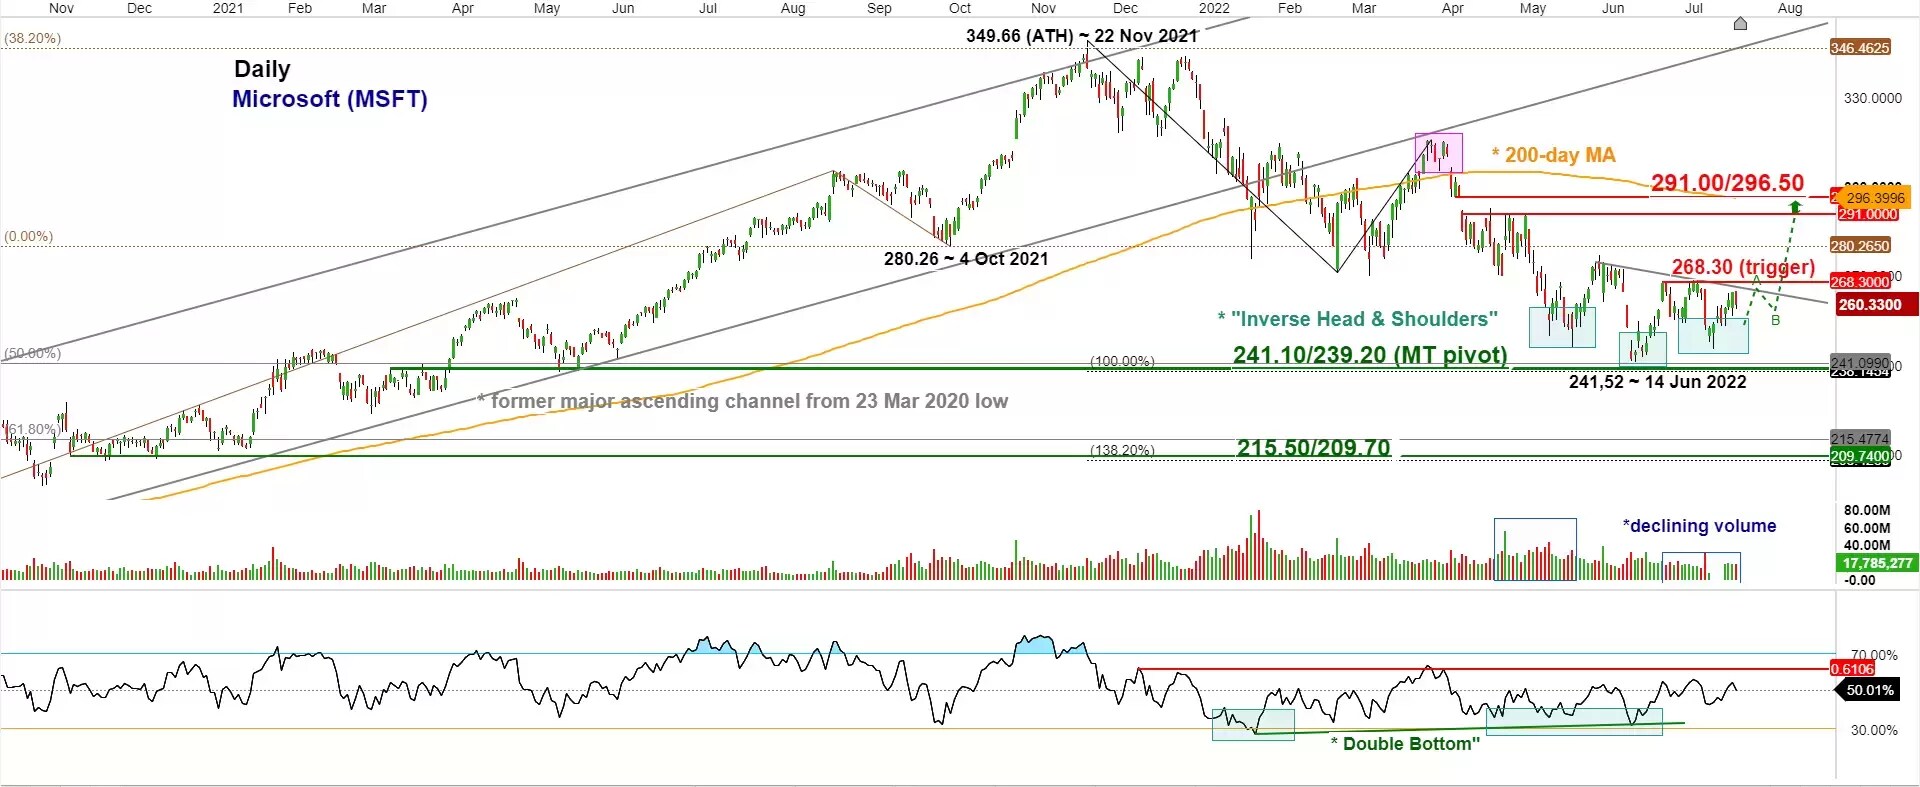1920x787 pixels.
Task: Click the '215.50/209.70' support label
Action: pos(1314,448)
